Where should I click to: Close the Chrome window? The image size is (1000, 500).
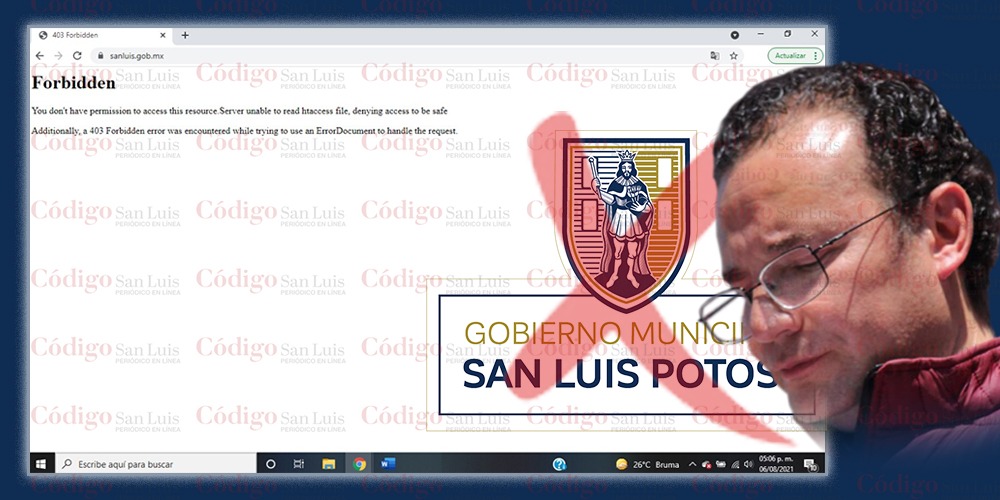(814, 34)
